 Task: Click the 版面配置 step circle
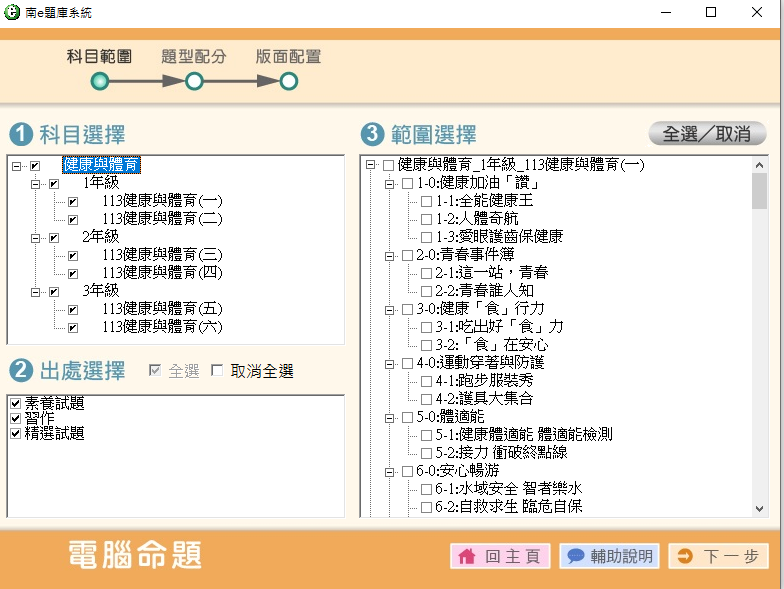click(288, 81)
